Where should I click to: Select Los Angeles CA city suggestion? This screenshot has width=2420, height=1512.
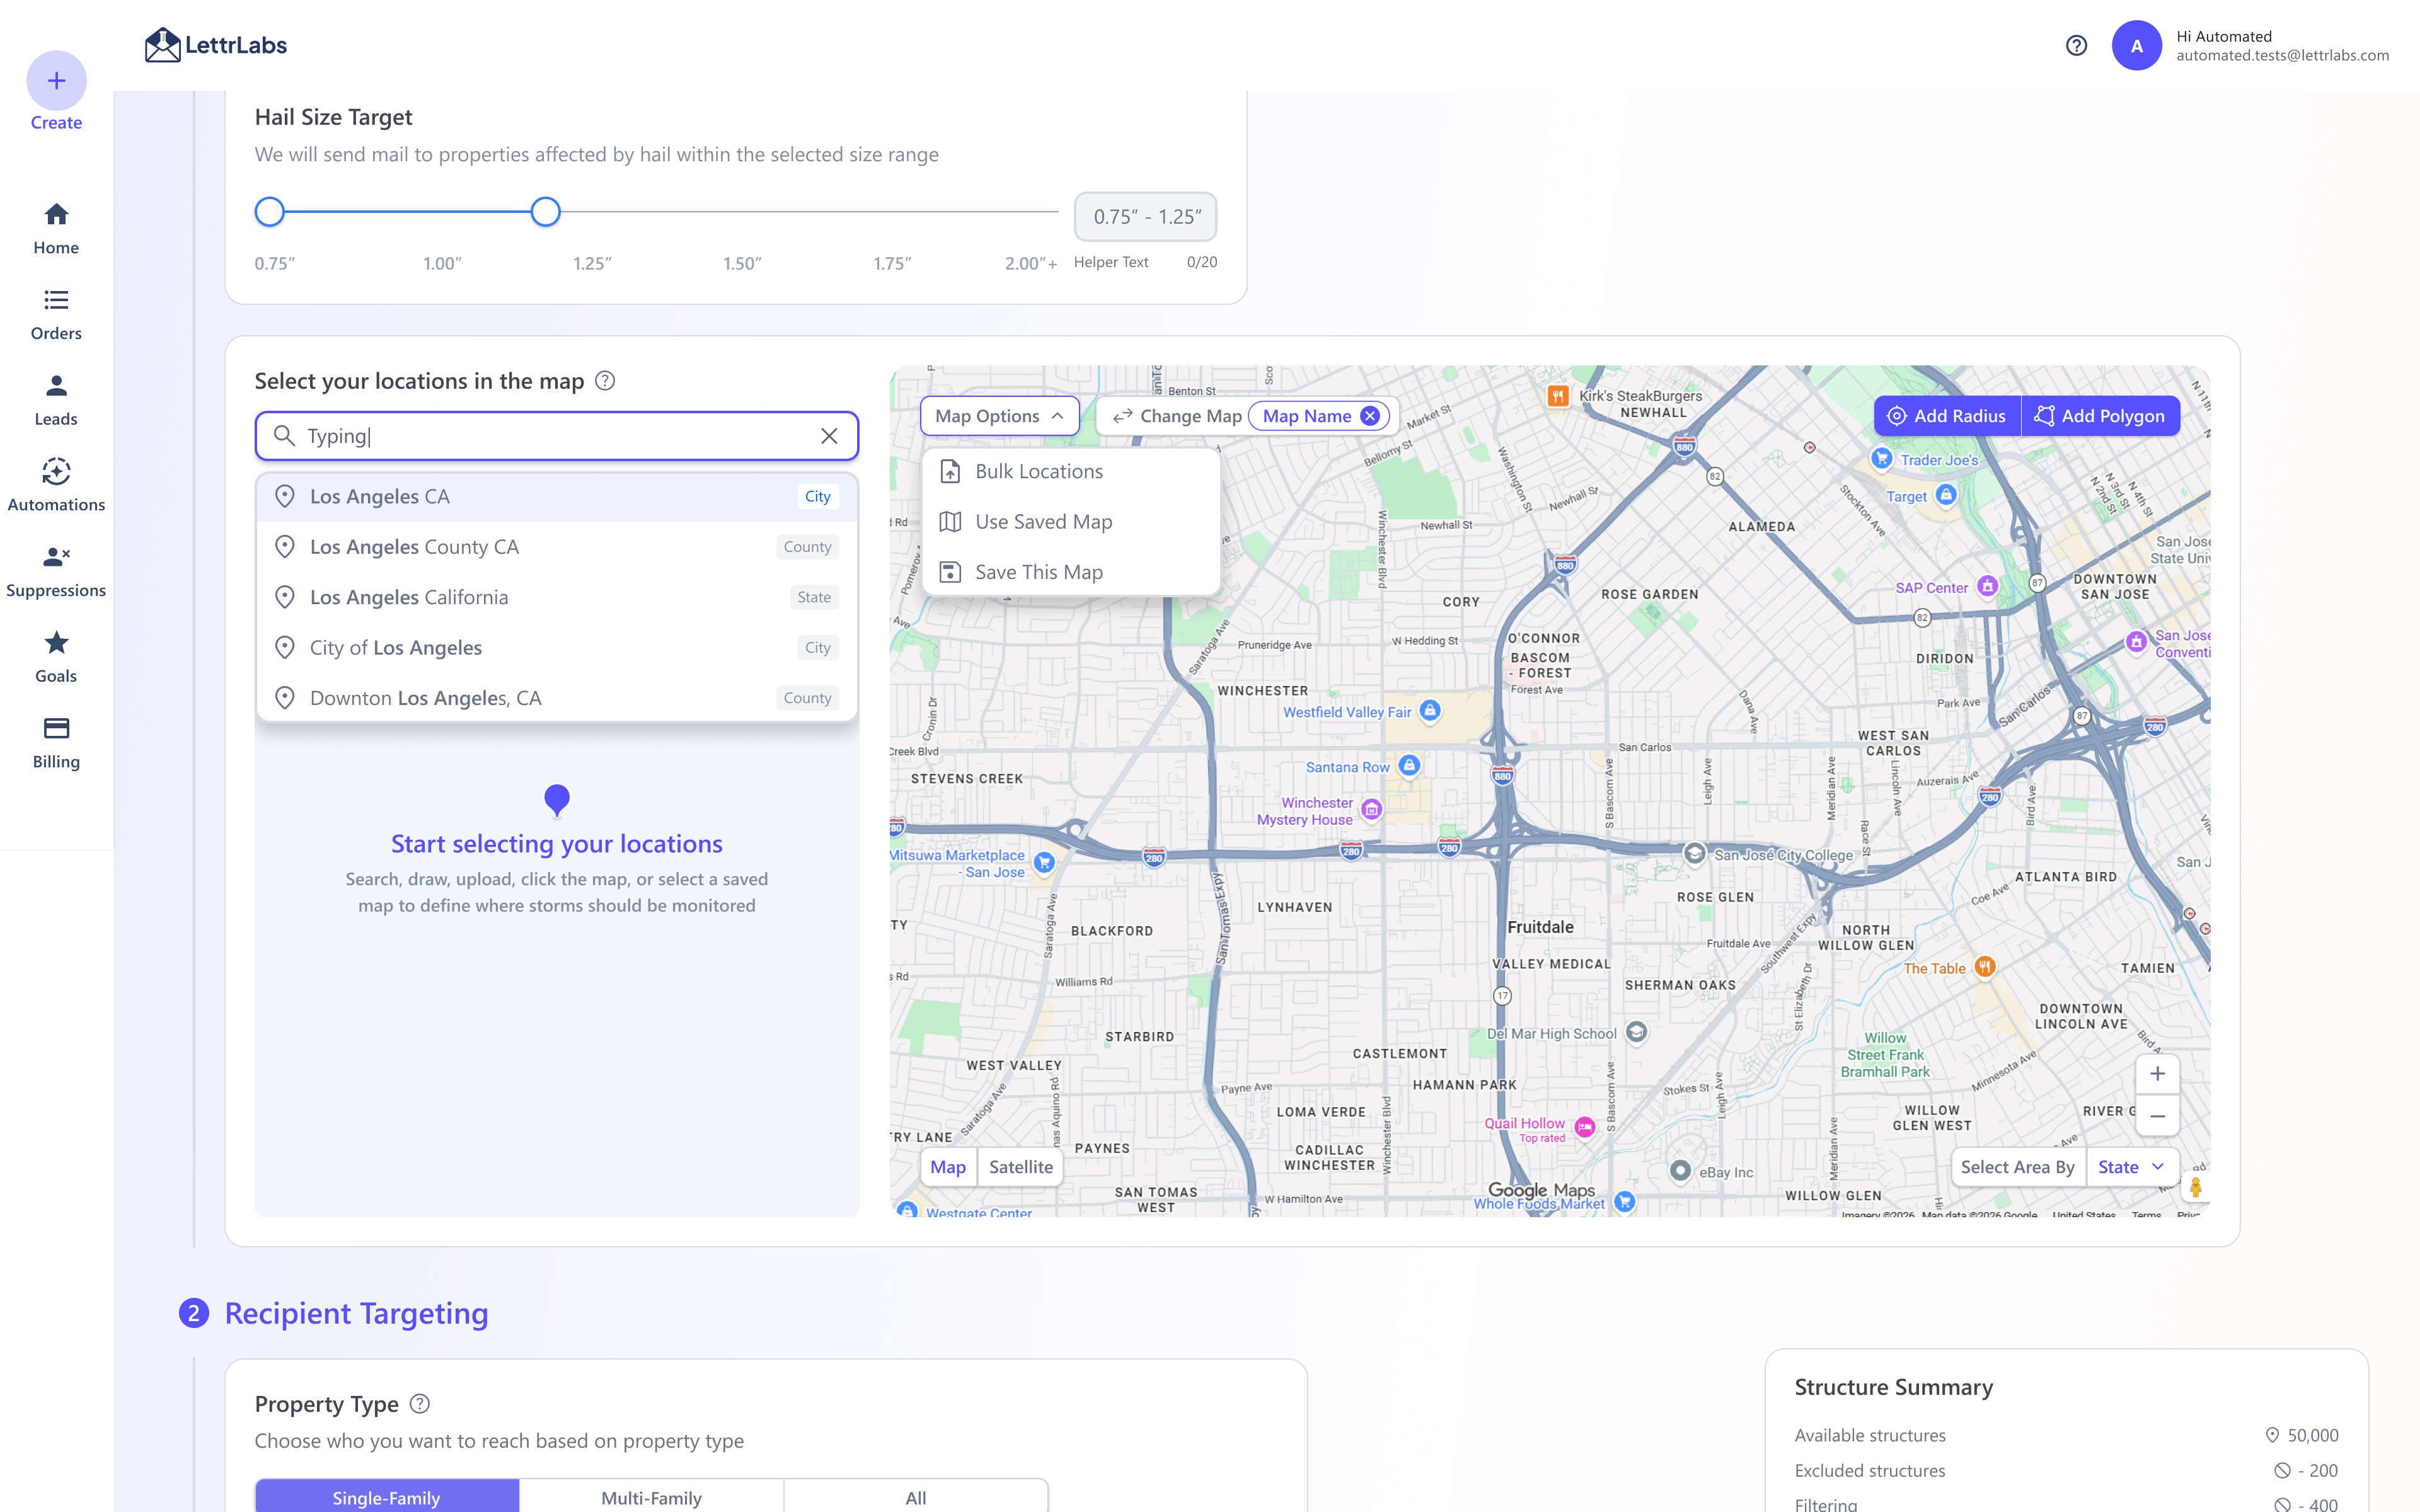(x=557, y=497)
